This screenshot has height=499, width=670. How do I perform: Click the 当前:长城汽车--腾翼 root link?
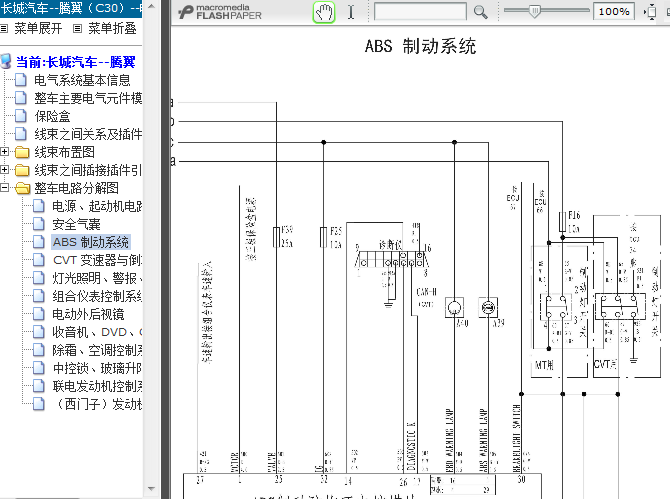pos(76,62)
